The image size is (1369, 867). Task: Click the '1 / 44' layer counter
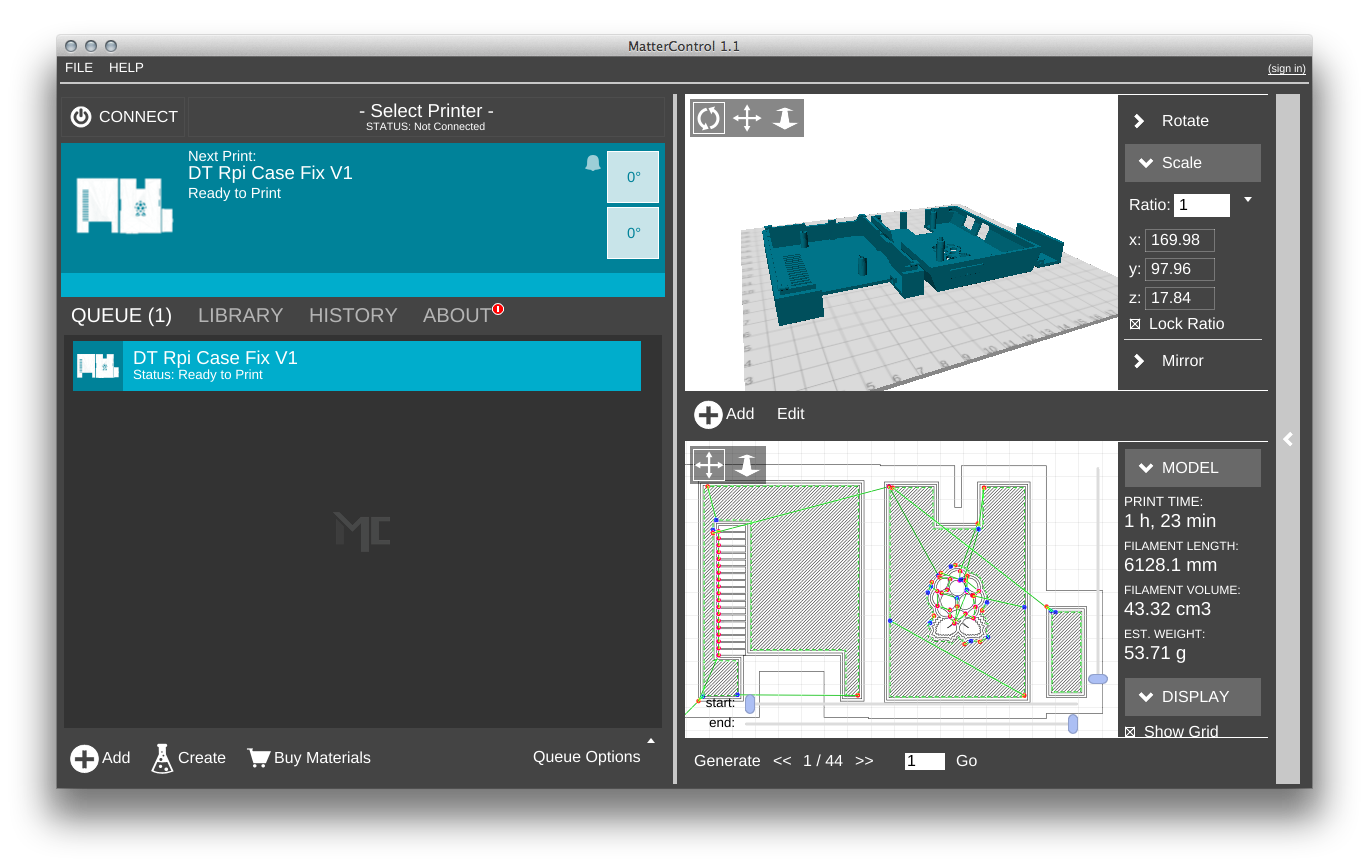823,761
